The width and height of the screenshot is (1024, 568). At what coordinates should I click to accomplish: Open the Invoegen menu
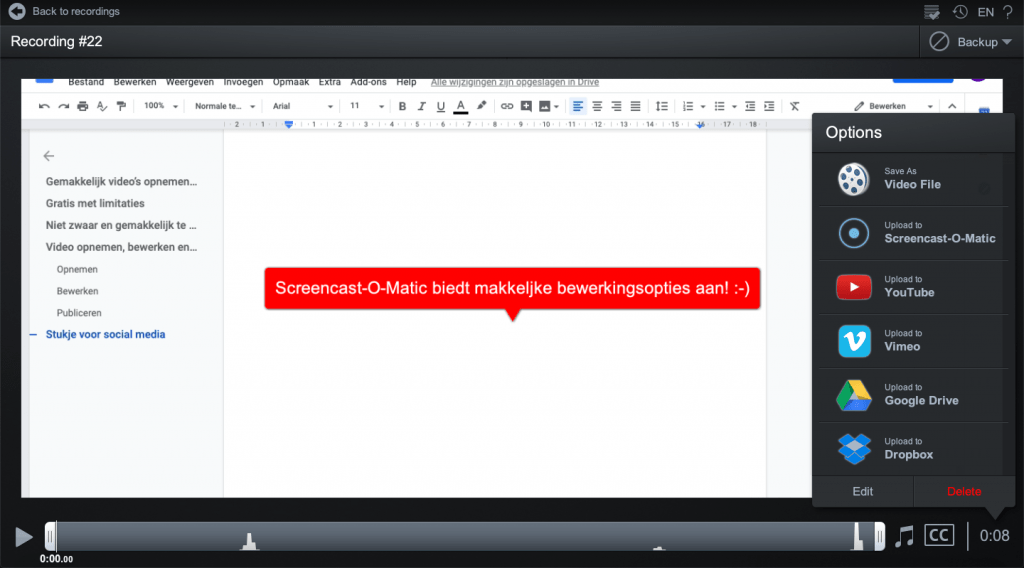point(243,82)
